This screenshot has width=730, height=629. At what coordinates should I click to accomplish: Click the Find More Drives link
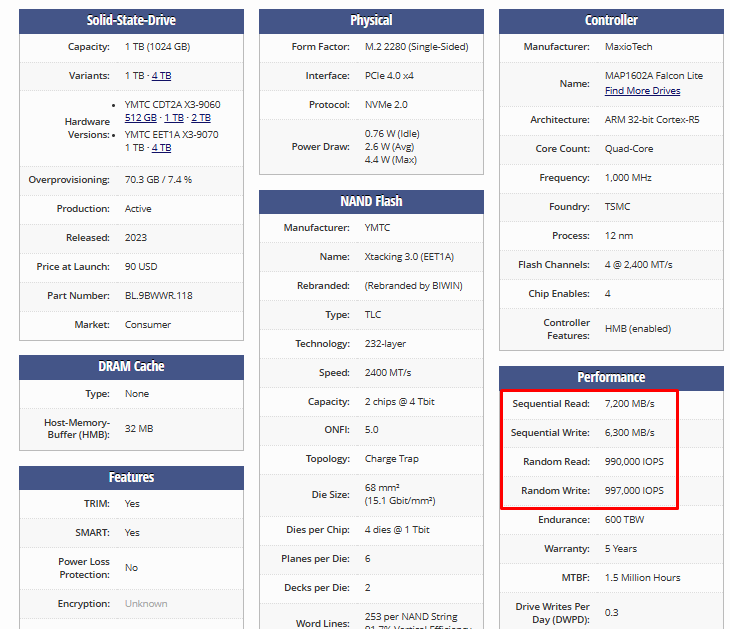pyautogui.click(x=642, y=90)
